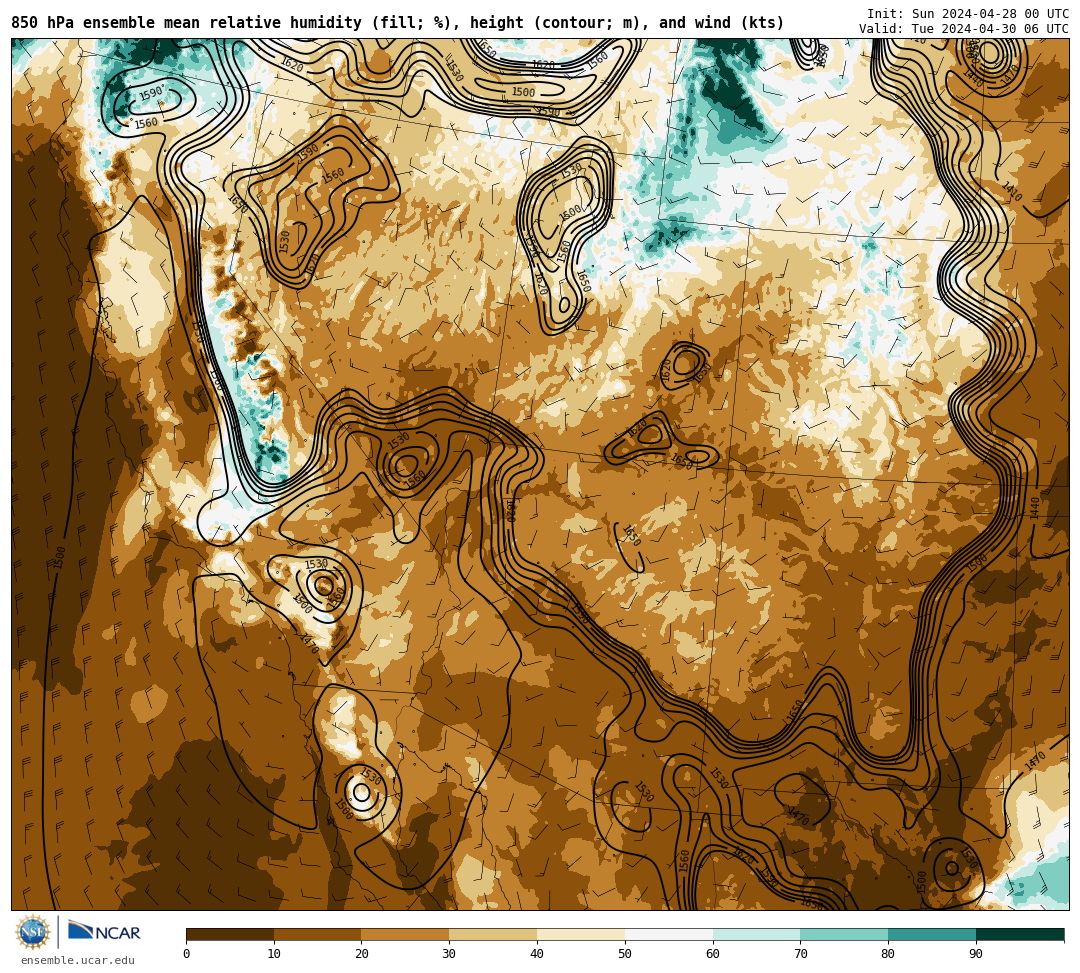Click the NSF logo icon
Viewport: 1080px width, 973px height.
click(32, 932)
